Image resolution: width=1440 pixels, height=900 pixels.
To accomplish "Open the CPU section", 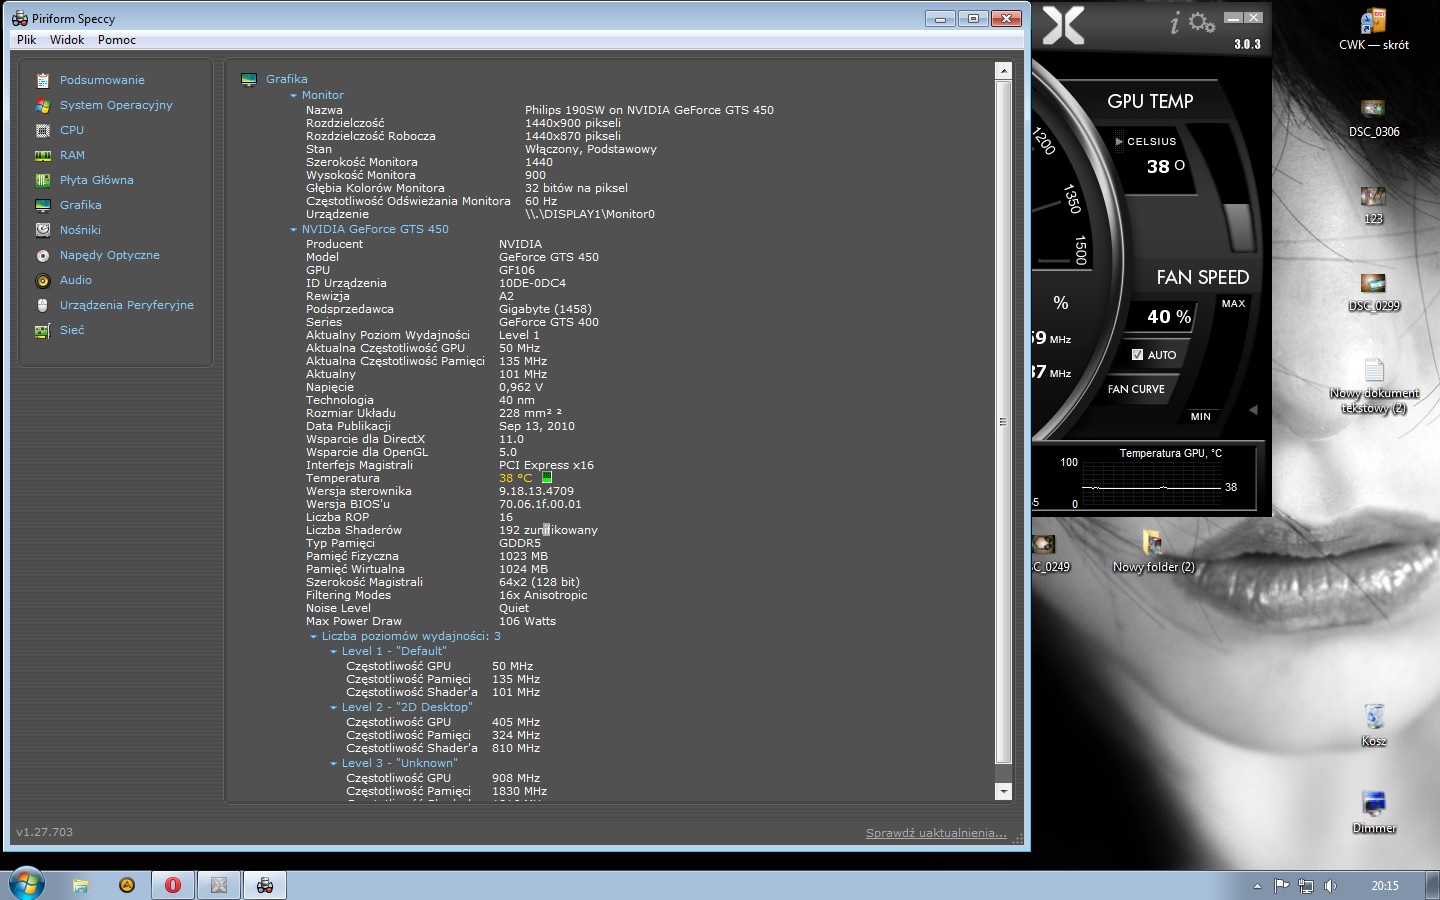I will 72,130.
